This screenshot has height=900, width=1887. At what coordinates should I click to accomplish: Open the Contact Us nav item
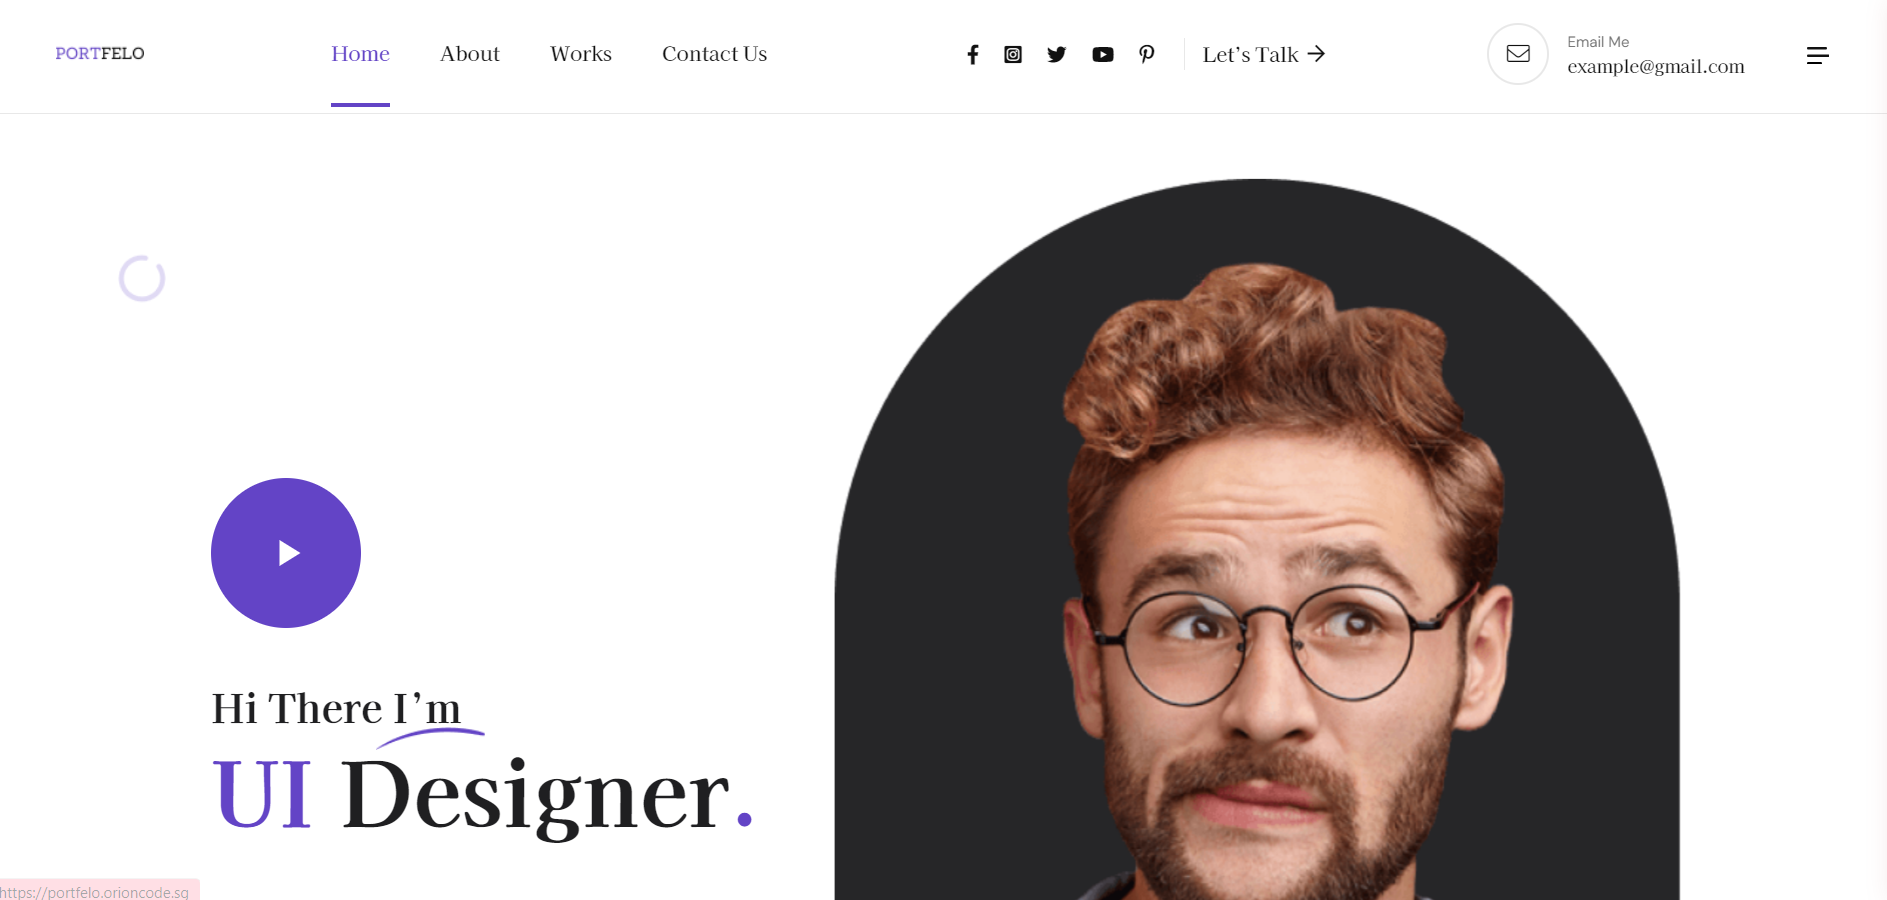(714, 54)
